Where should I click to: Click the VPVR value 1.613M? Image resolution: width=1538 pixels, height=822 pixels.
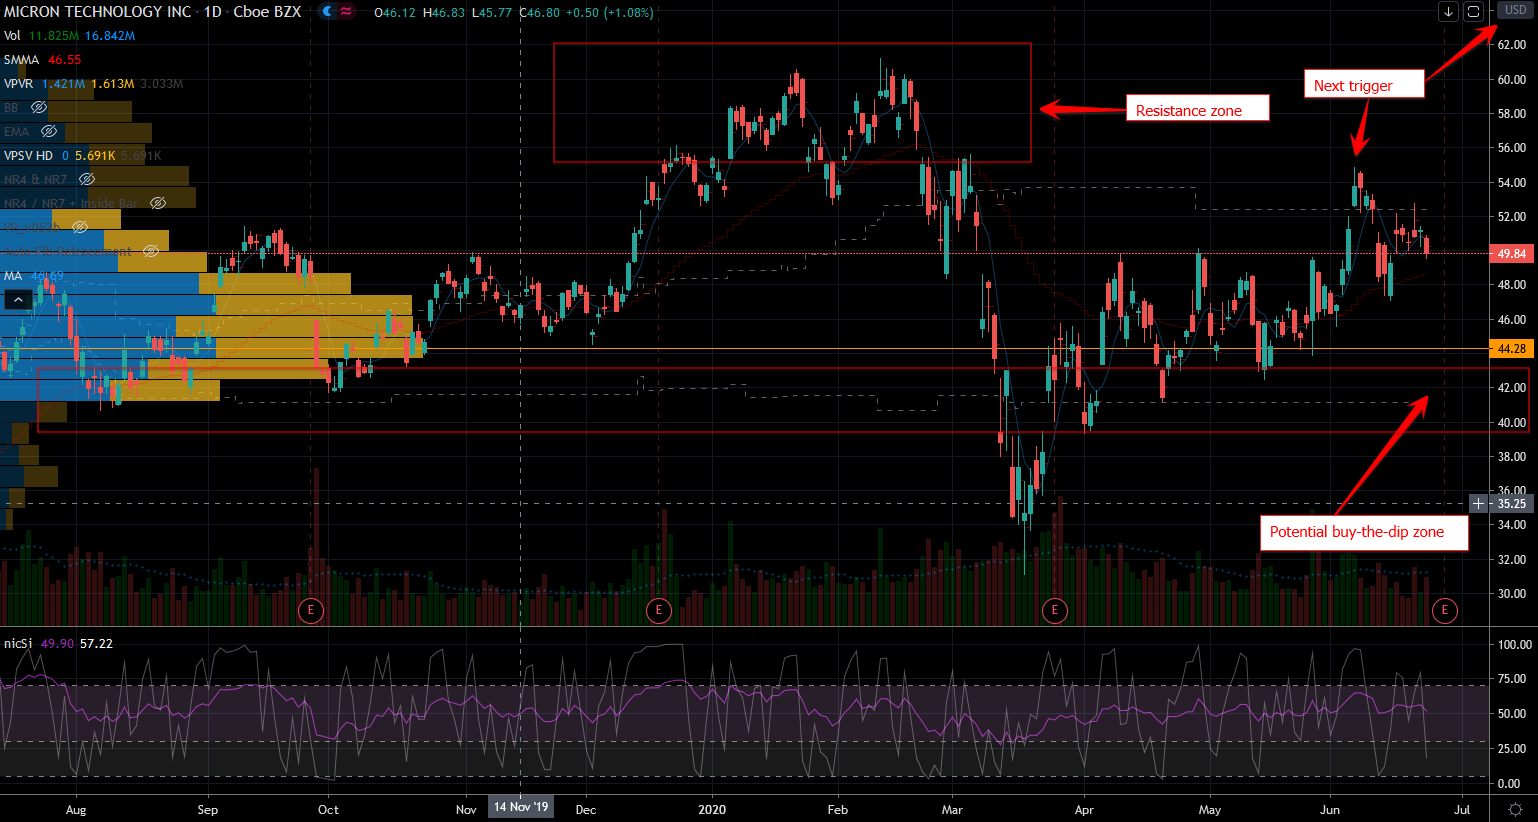[113, 83]
